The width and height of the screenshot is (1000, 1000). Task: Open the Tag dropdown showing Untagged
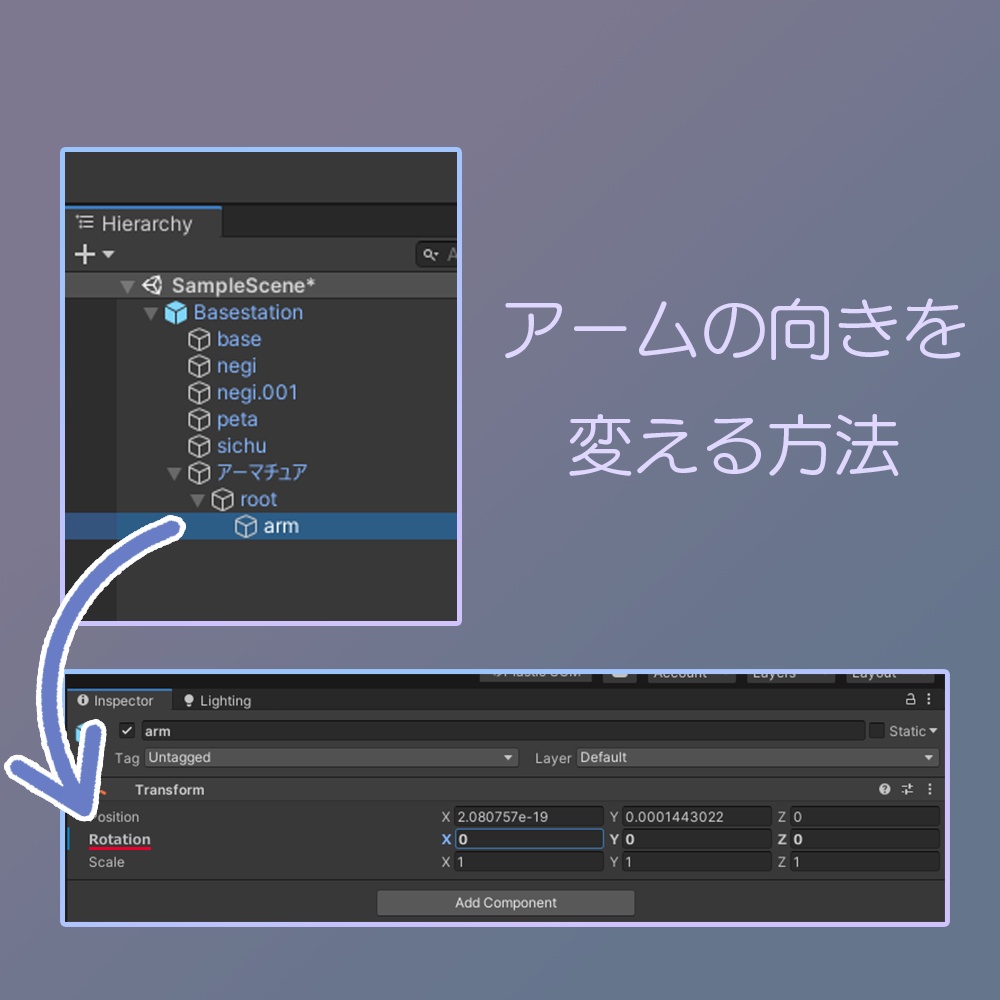click(x=330, y=757)
